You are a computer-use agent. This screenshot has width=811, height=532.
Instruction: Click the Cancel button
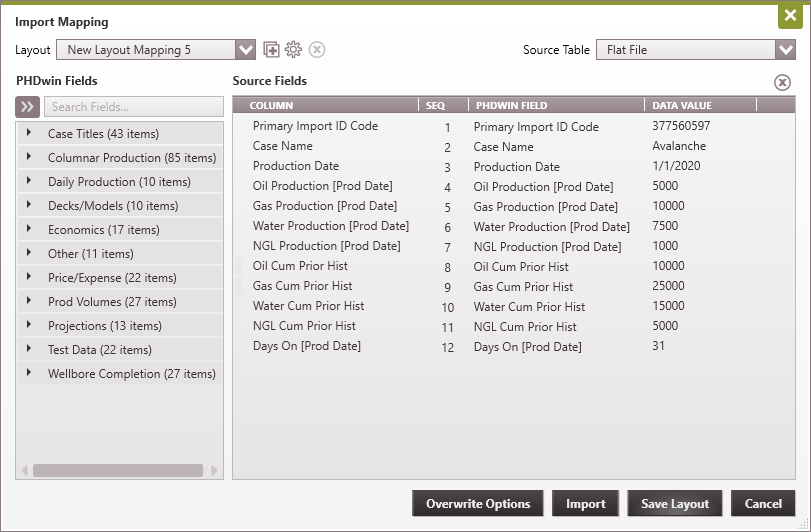763,504
